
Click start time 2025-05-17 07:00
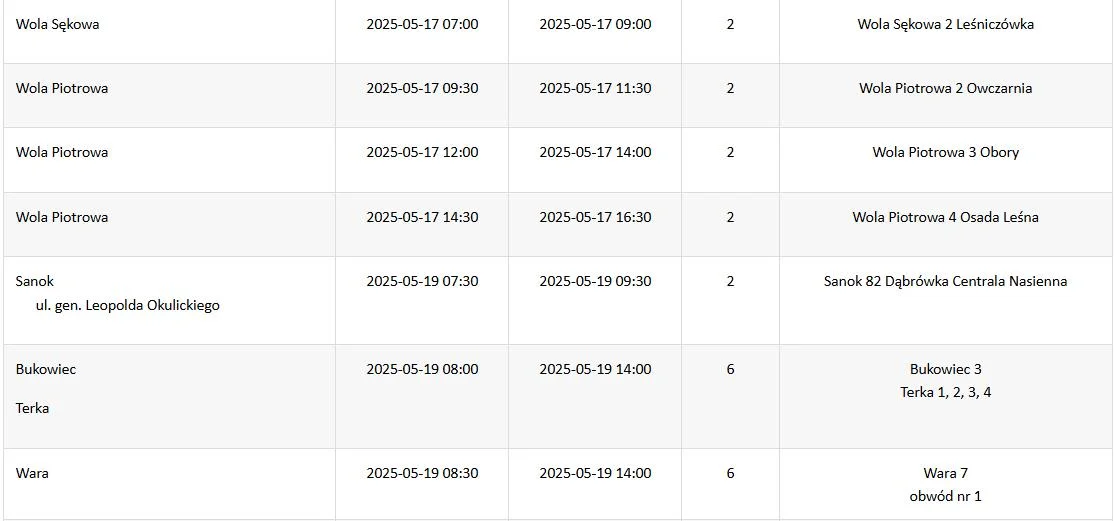(x=422, y=24)
